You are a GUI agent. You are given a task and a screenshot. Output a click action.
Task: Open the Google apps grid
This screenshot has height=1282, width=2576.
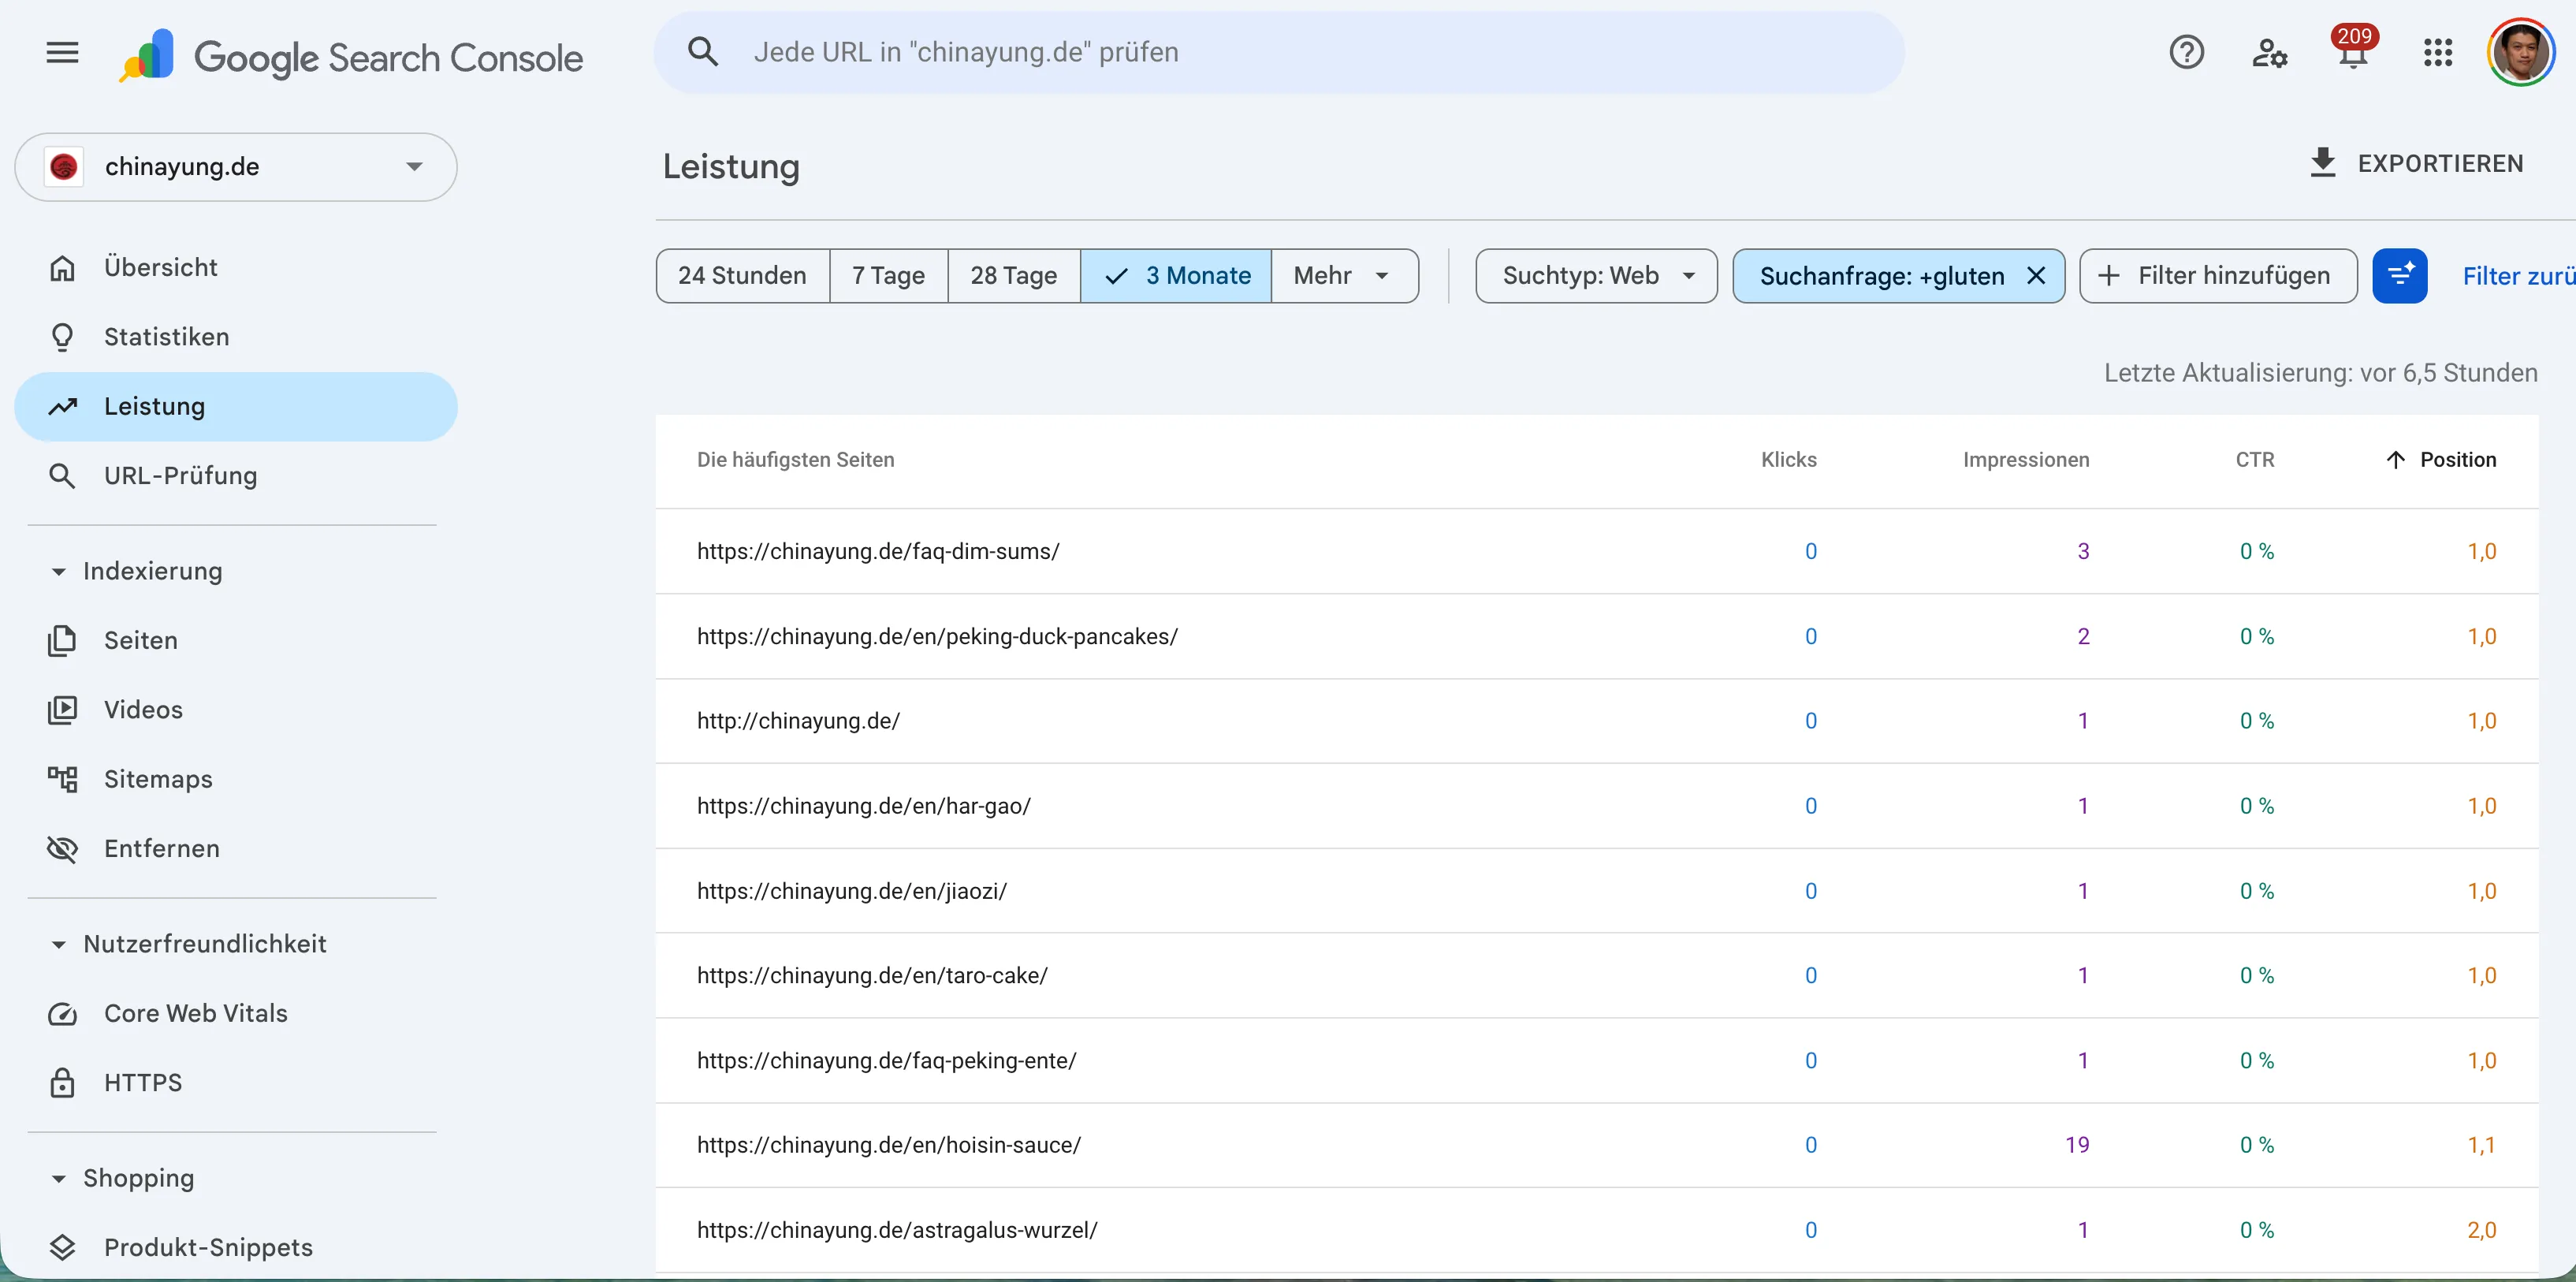coord(2438,52)
